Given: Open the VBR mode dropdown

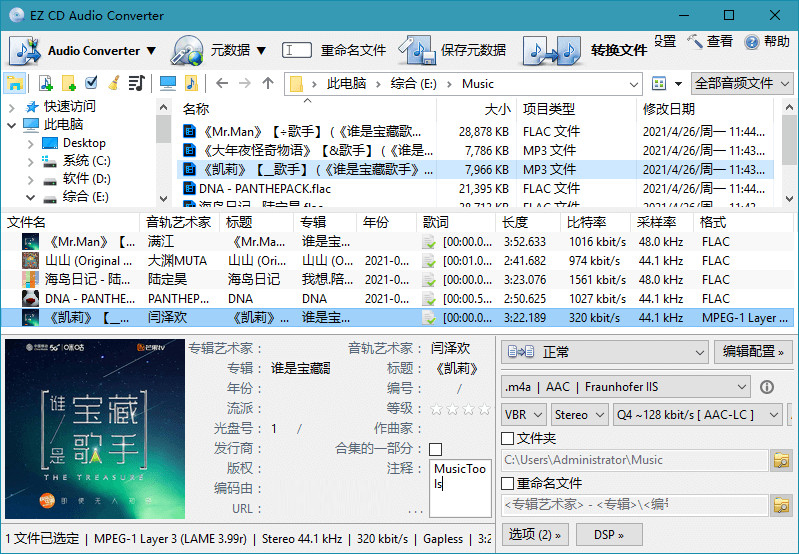Looking at the screenshot, I should coord(523,414).
